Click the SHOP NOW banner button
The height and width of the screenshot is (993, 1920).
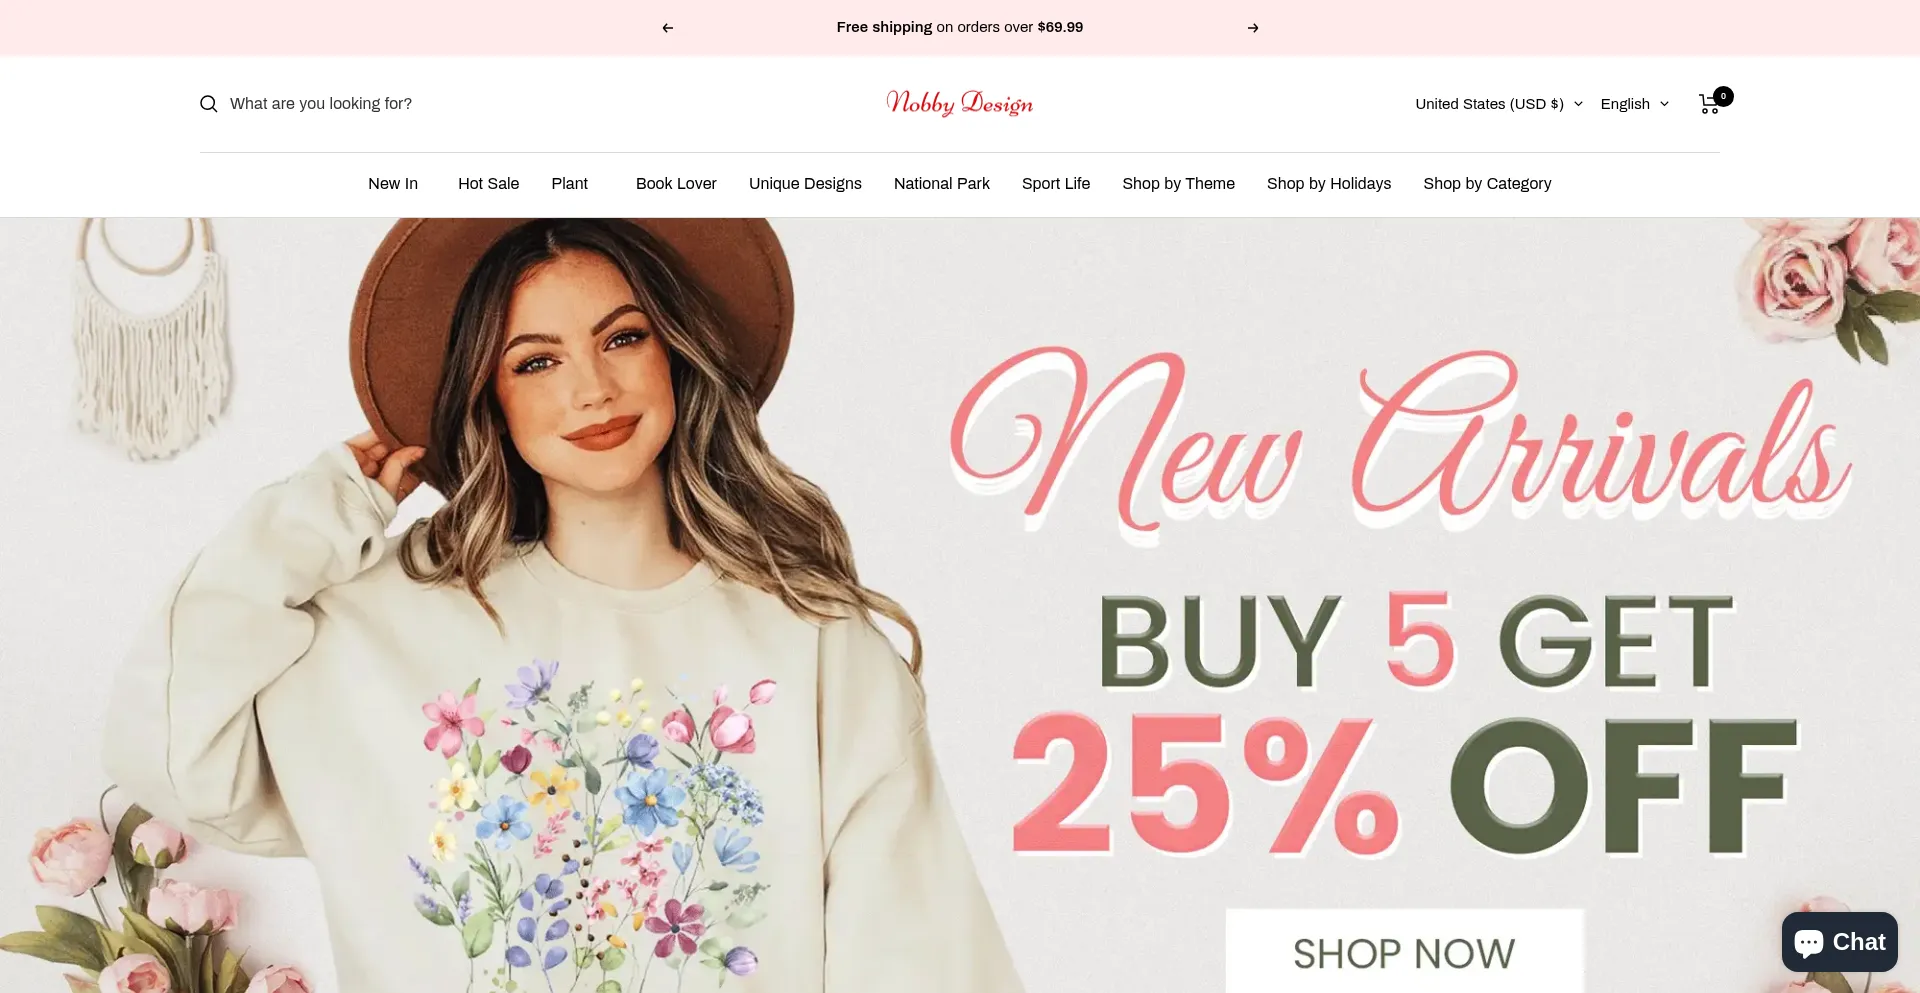1404,951
